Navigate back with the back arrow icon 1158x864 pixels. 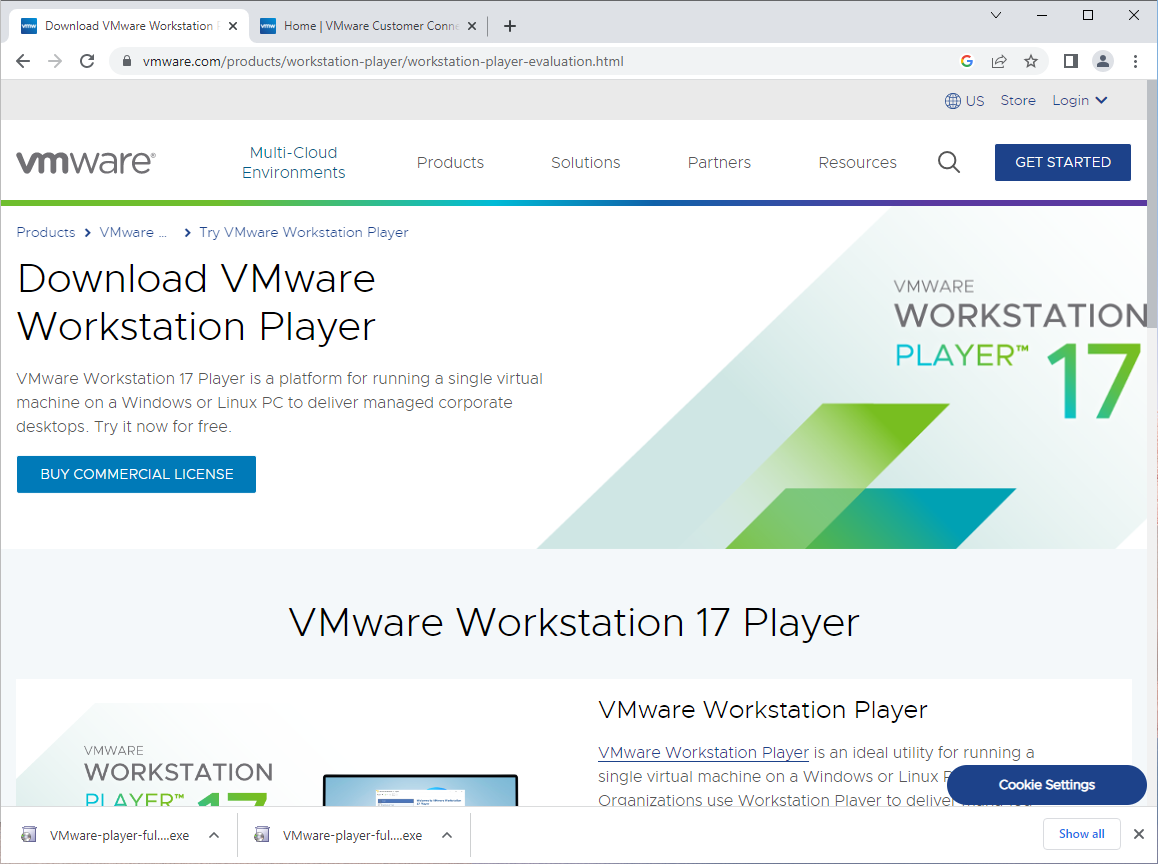(x=23, y=61)
